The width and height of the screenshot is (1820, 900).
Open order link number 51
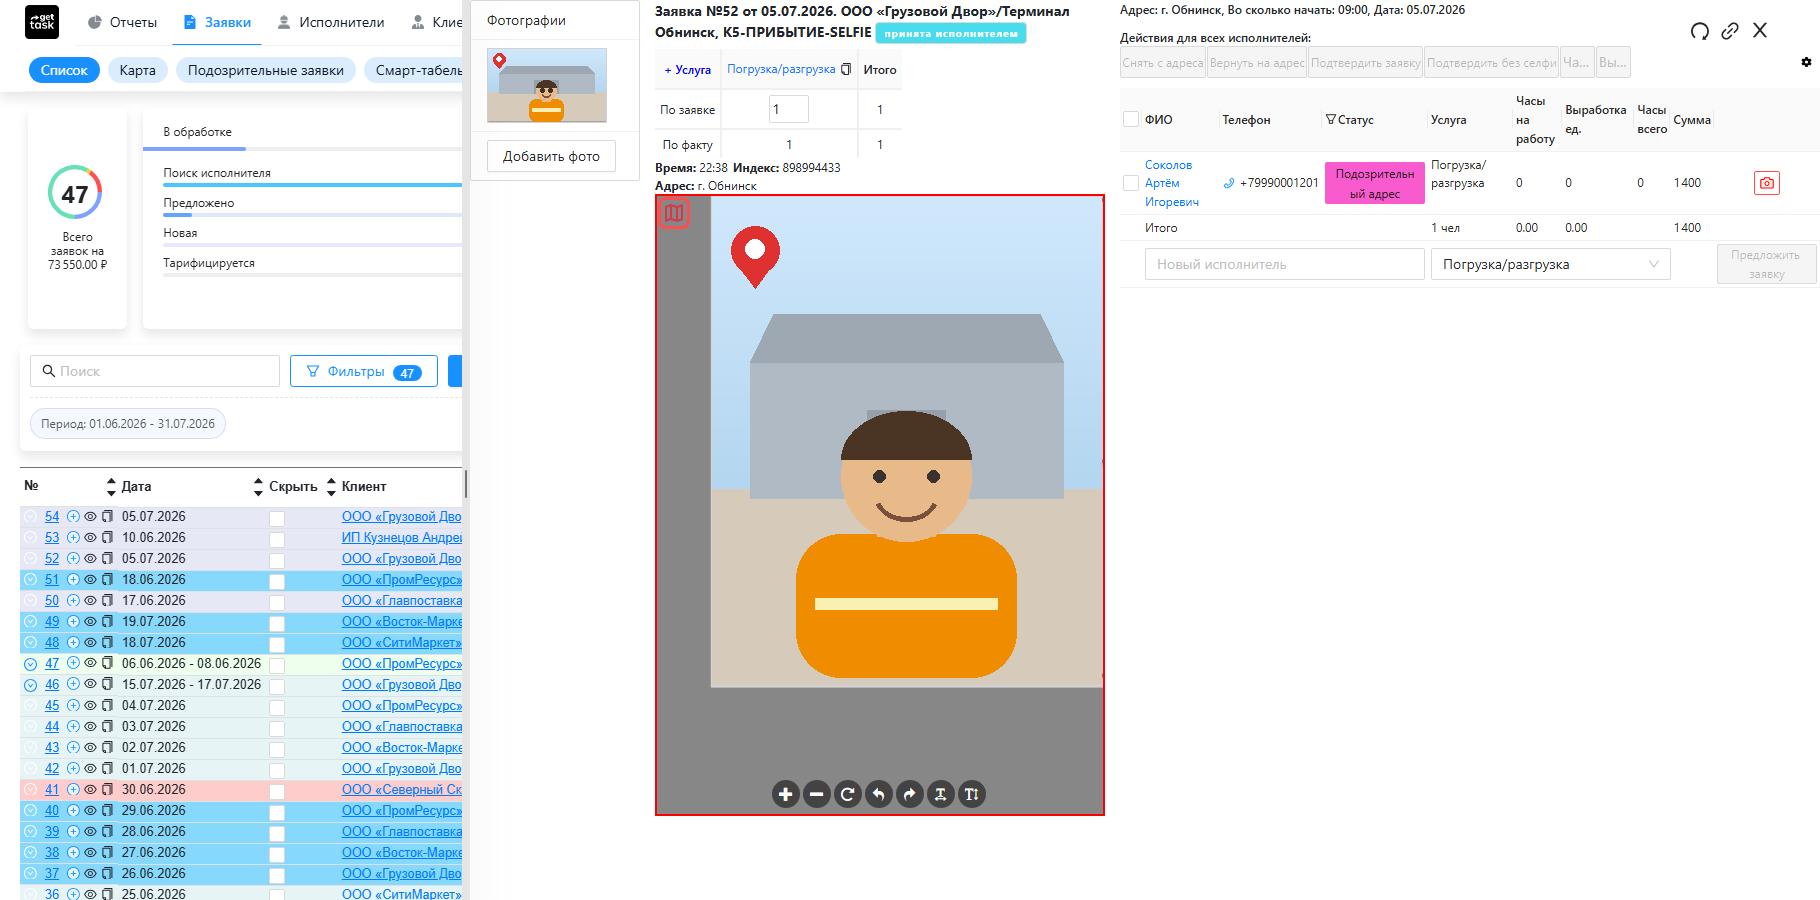tap(52, 579)
